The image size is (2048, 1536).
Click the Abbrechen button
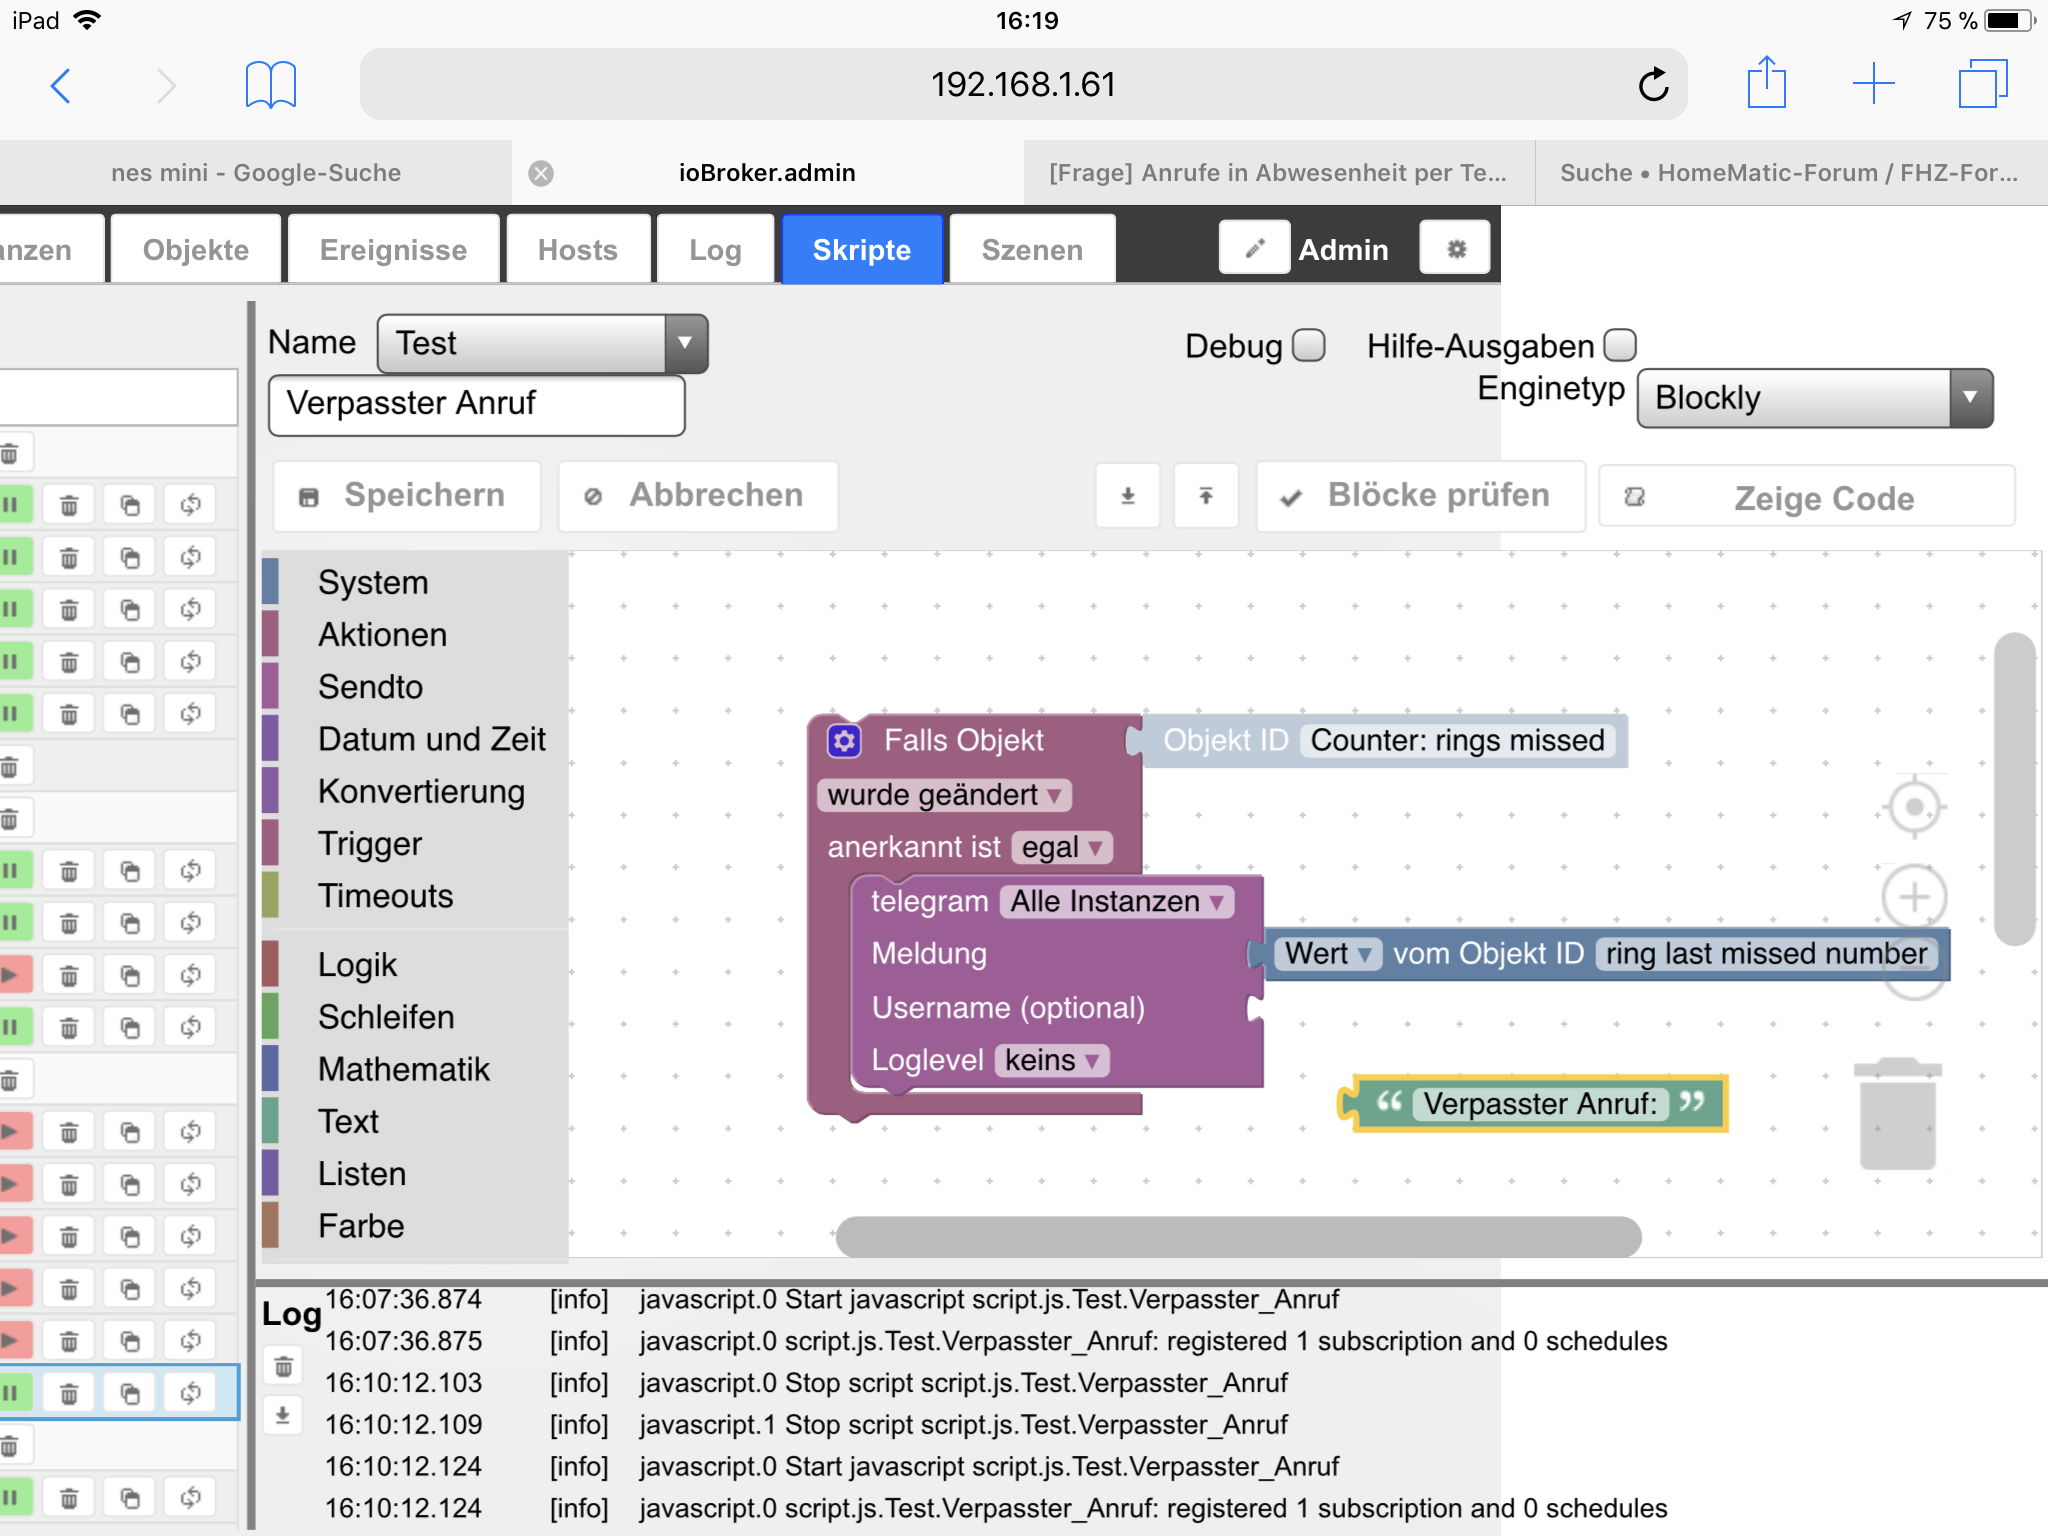click(x=698, y=496)
